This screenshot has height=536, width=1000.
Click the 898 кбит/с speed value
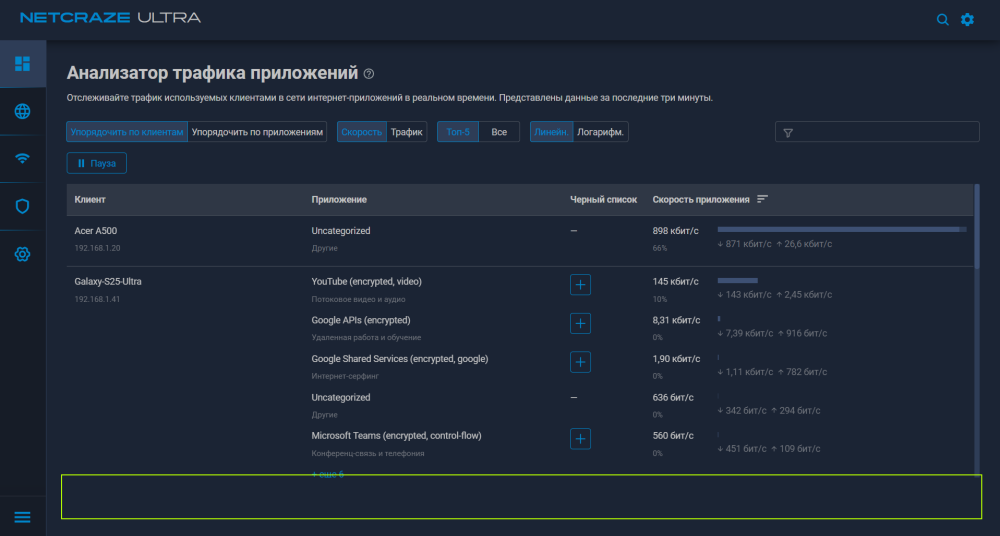tap(675, 231)
